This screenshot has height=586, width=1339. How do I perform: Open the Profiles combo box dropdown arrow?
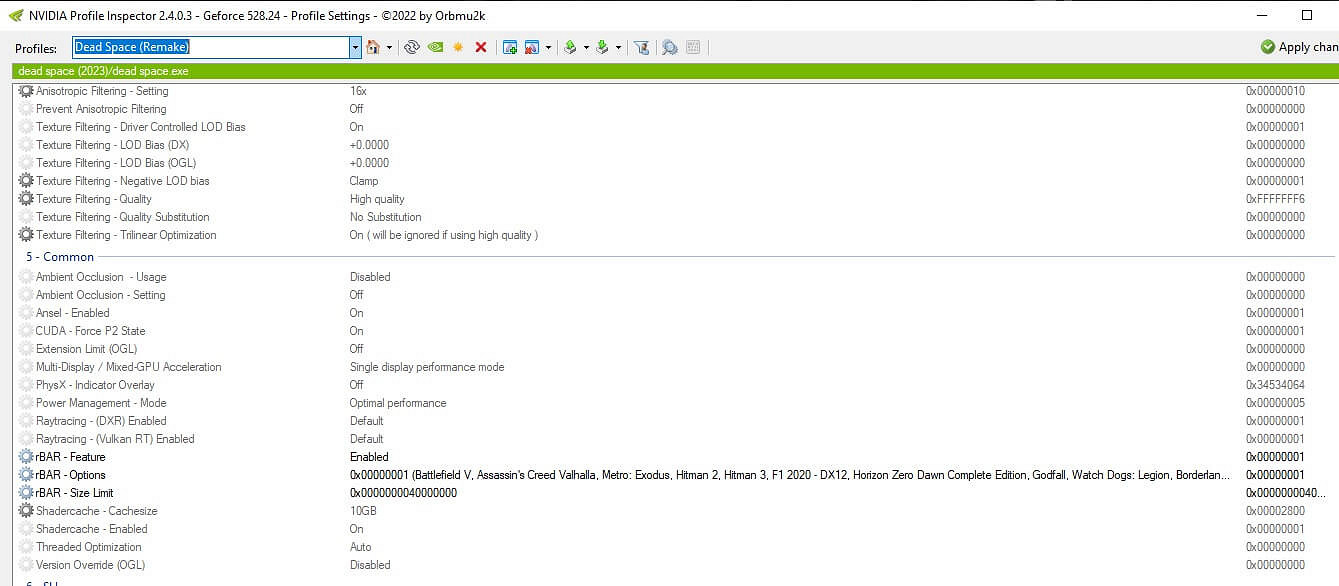(x=355, y=47)
